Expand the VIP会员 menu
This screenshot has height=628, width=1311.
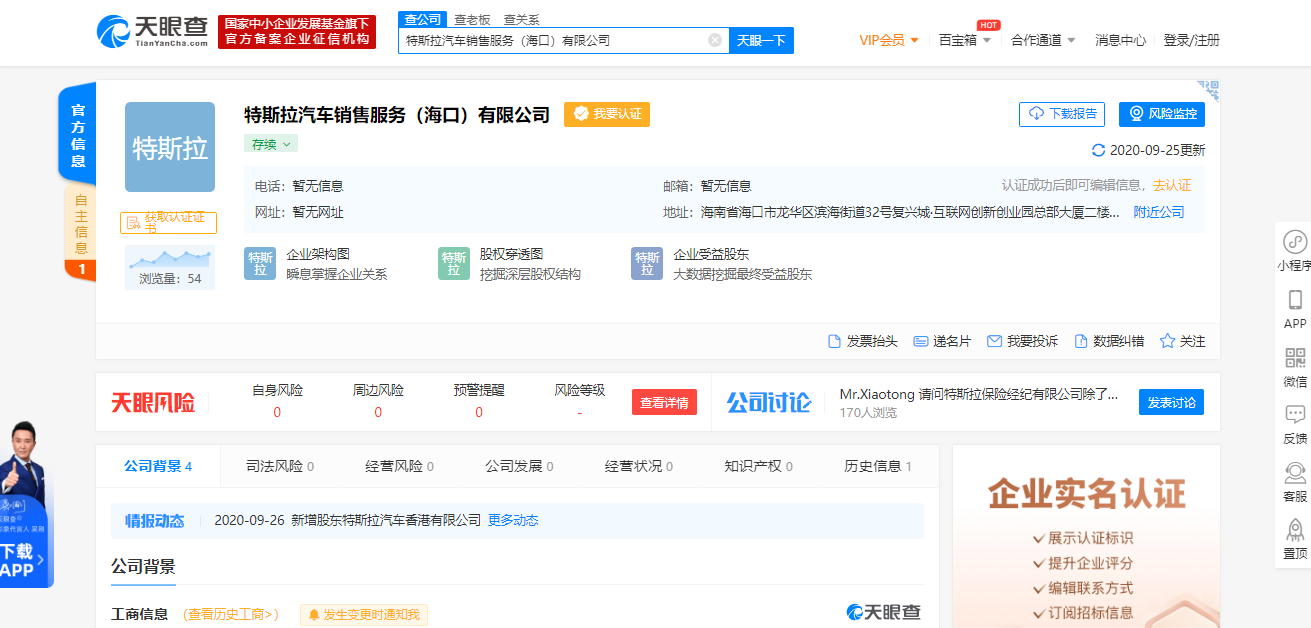[889, 40]
